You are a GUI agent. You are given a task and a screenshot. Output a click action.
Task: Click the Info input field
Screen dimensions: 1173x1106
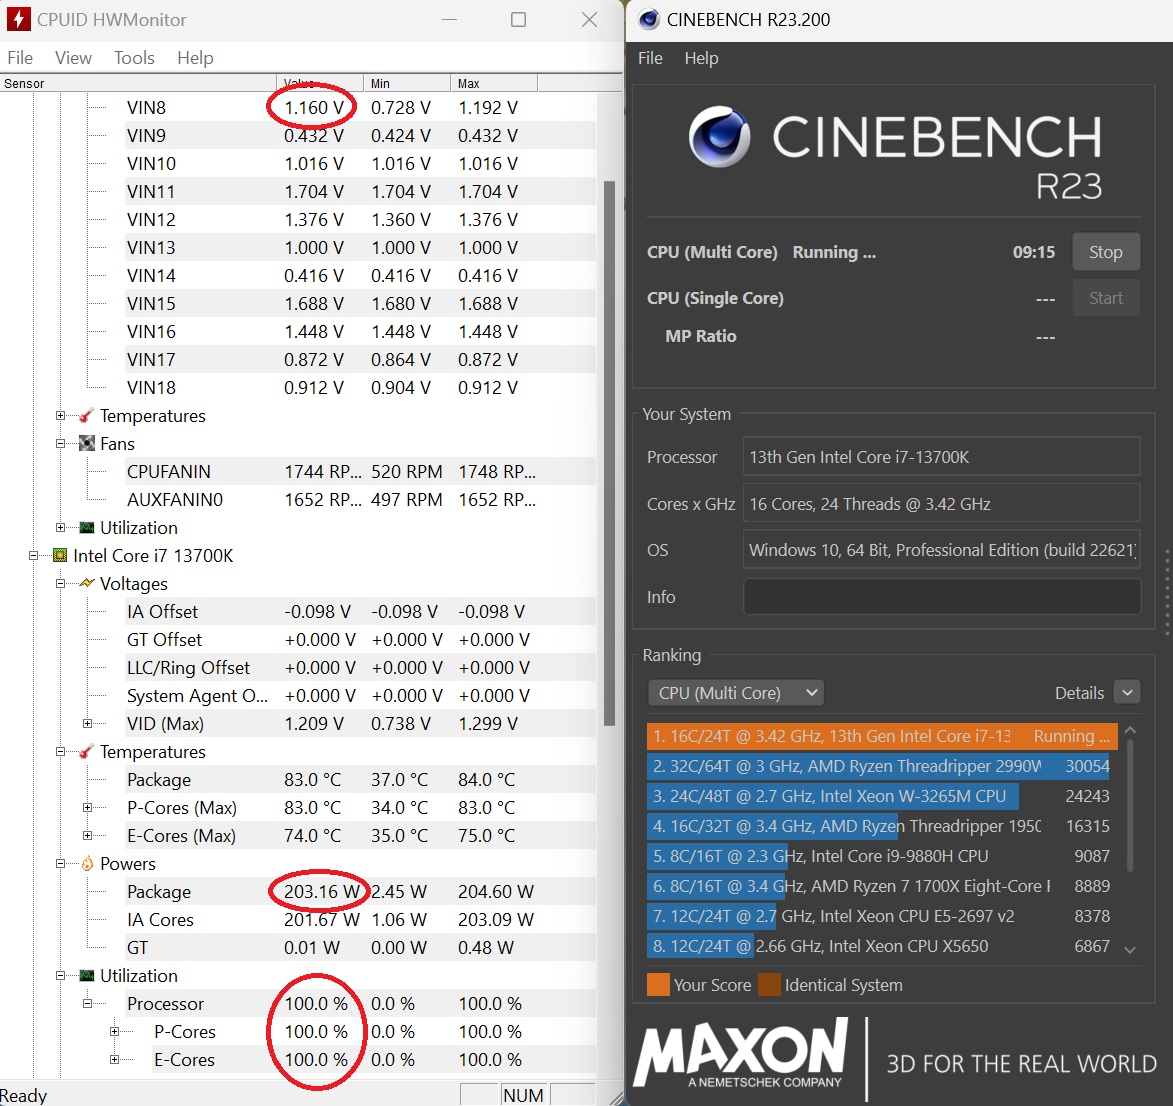942,596
